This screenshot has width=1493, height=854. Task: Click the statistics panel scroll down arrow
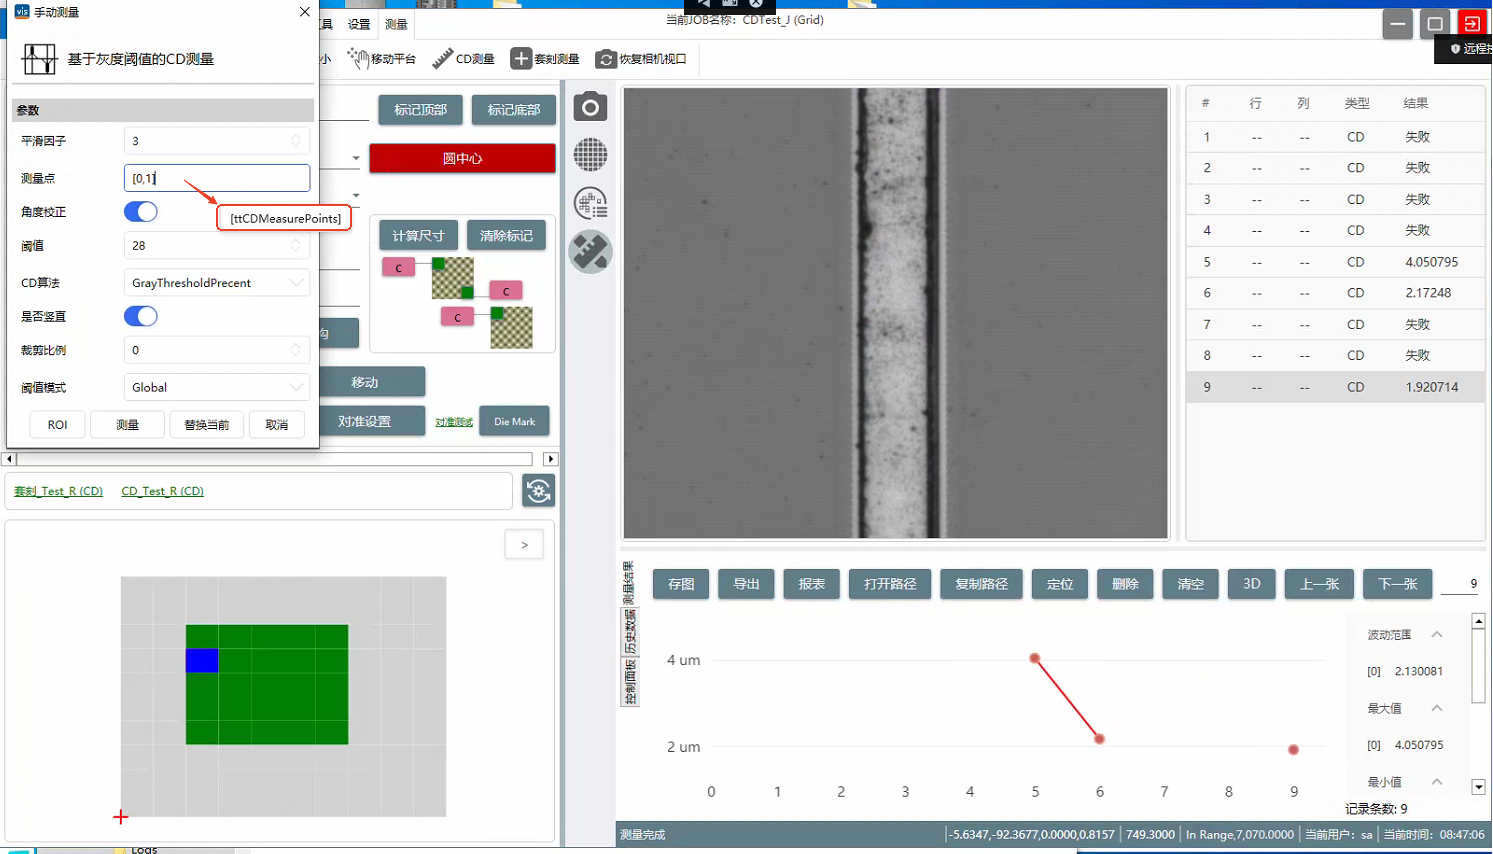[x=1478, y=787]
